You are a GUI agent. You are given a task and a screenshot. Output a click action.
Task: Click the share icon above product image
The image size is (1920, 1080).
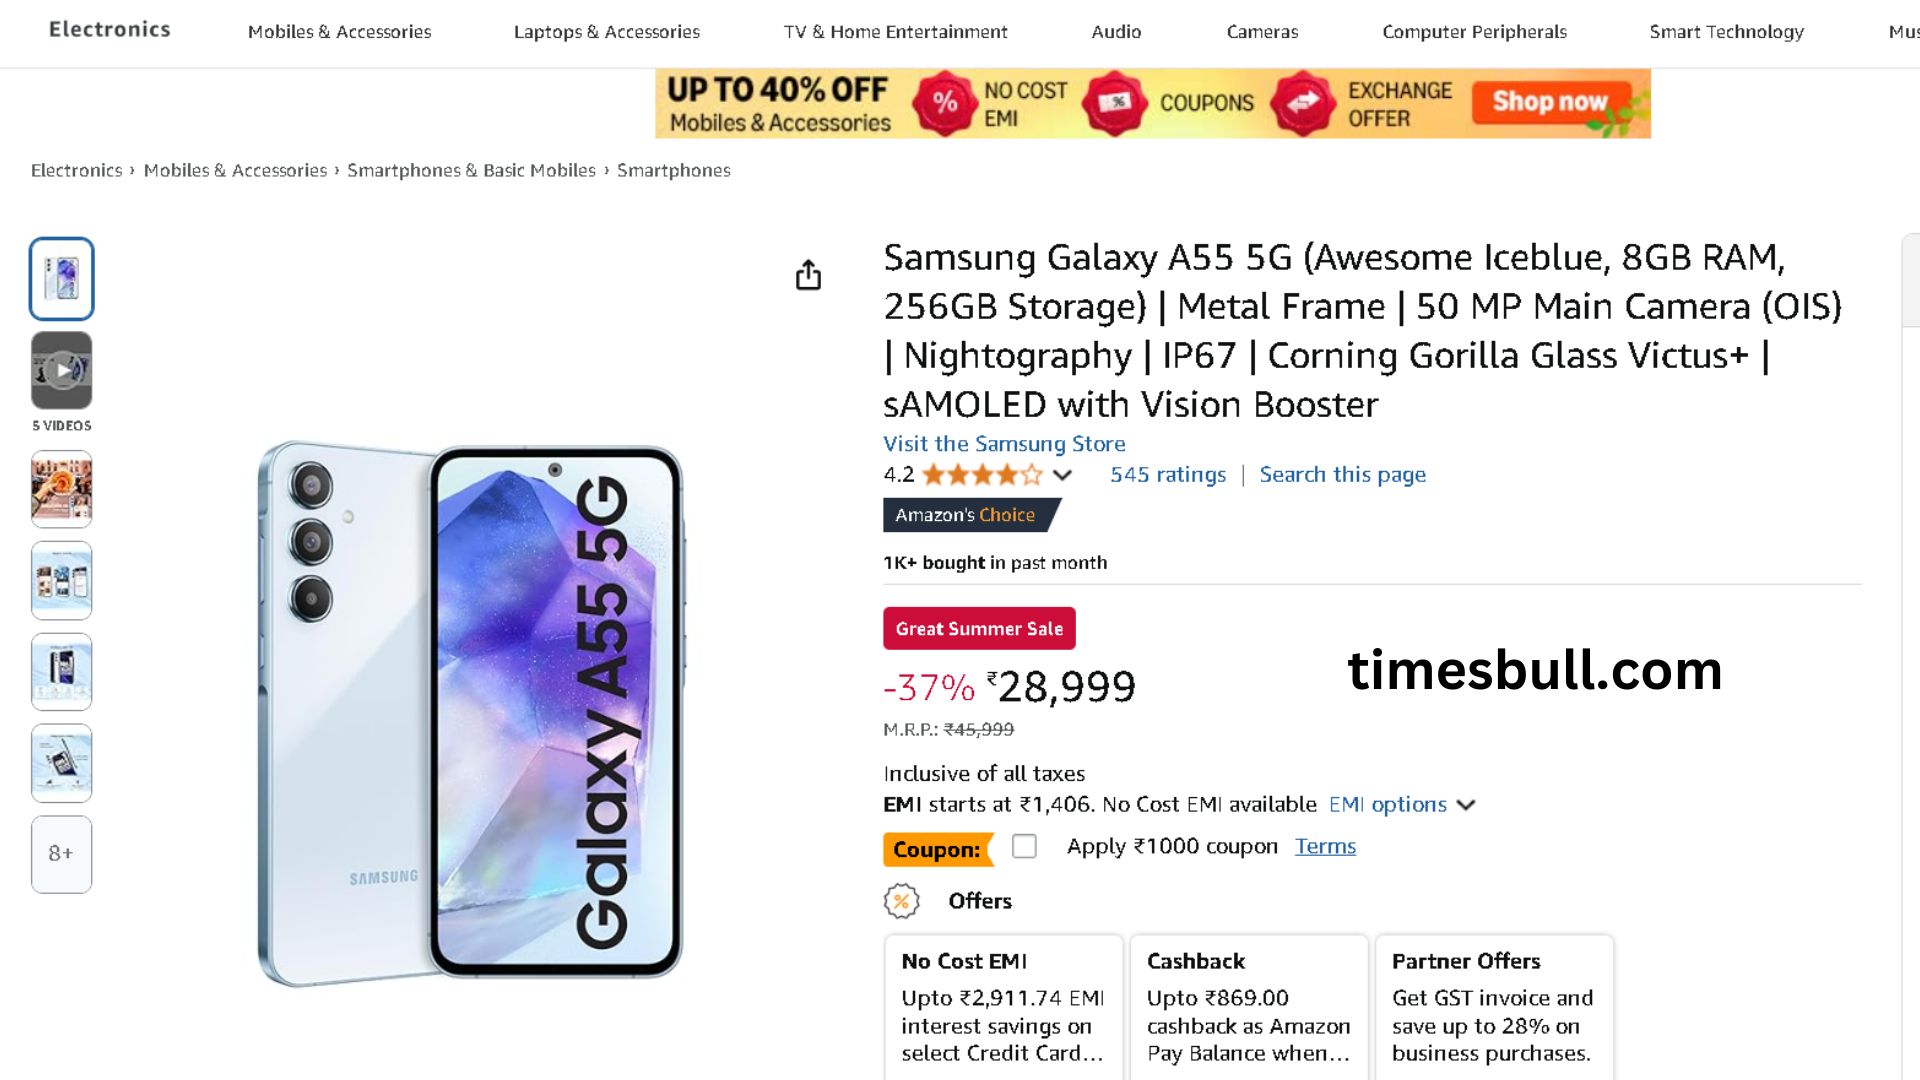click(x=808, y=275)
